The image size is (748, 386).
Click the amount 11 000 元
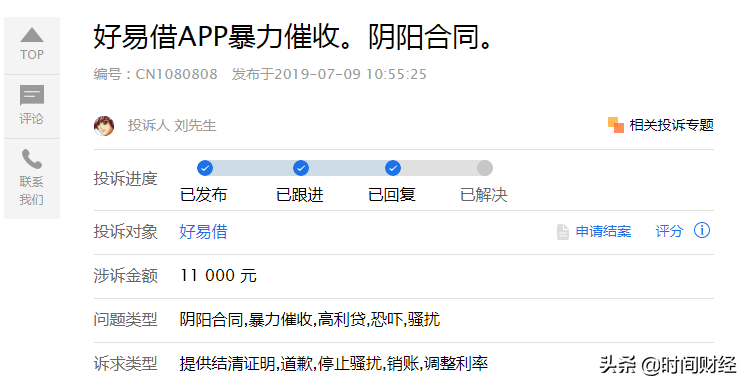pos(218,276)
